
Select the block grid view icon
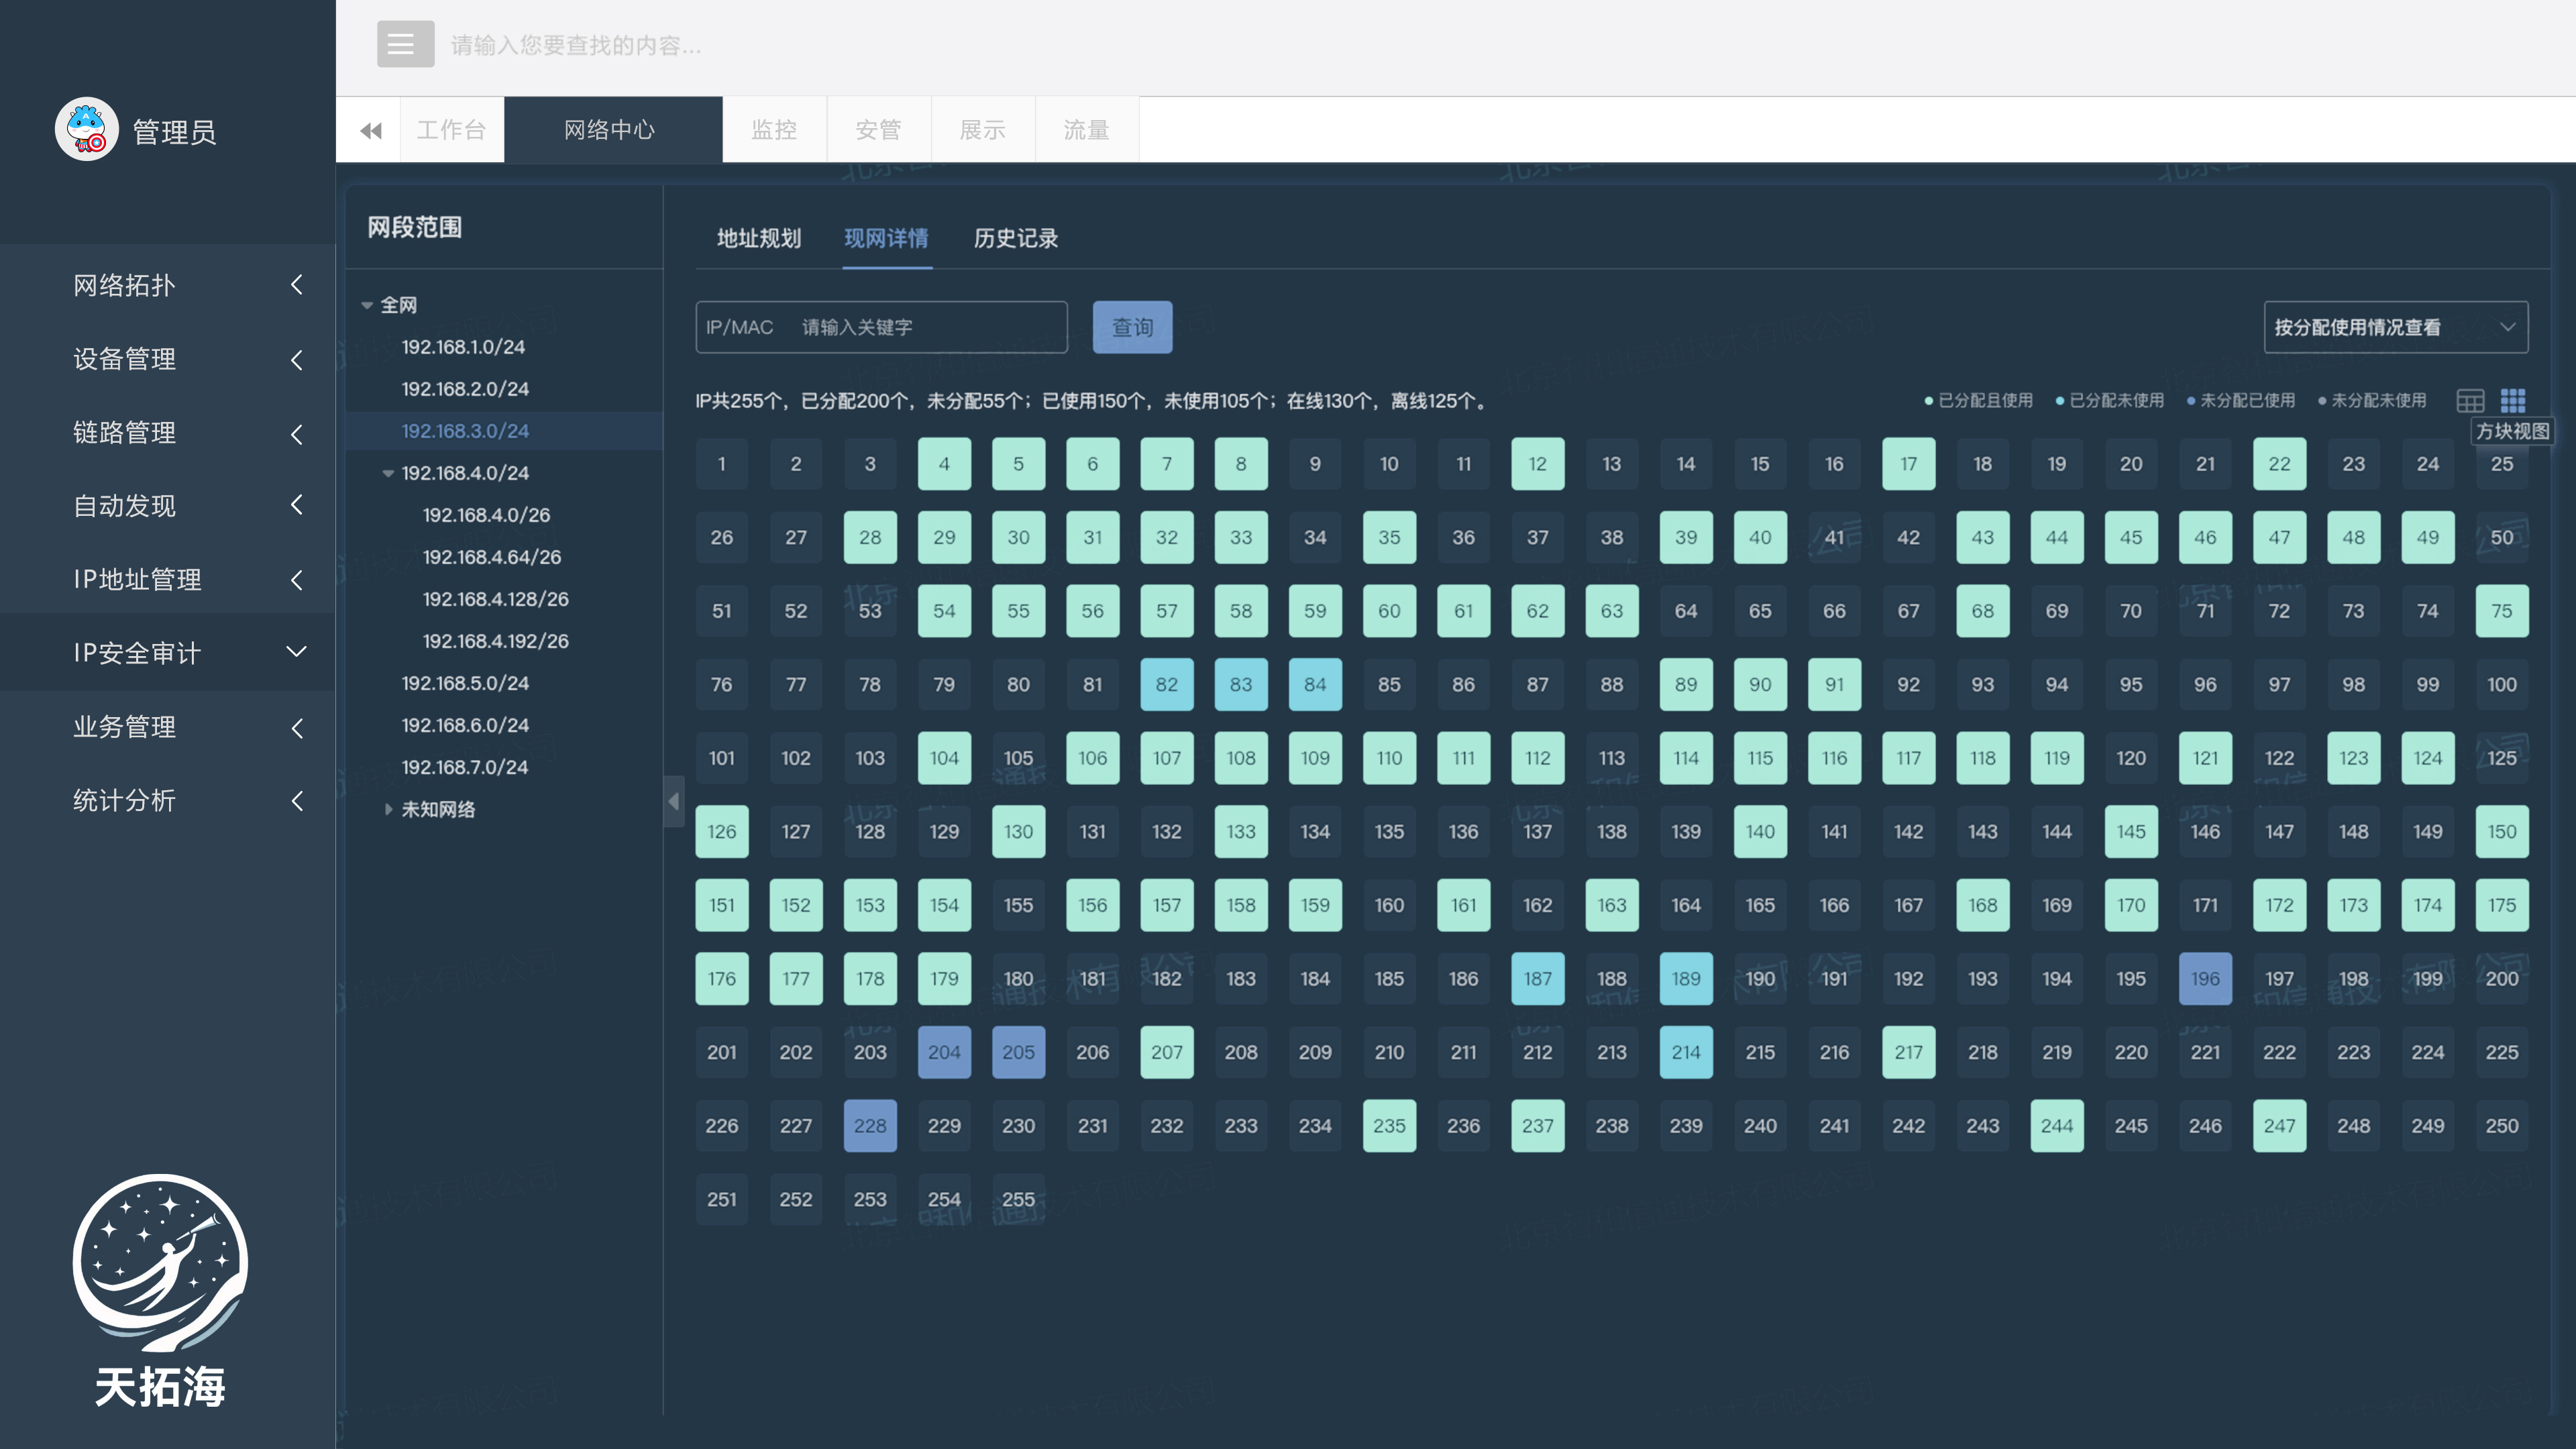pos(2512,401)
